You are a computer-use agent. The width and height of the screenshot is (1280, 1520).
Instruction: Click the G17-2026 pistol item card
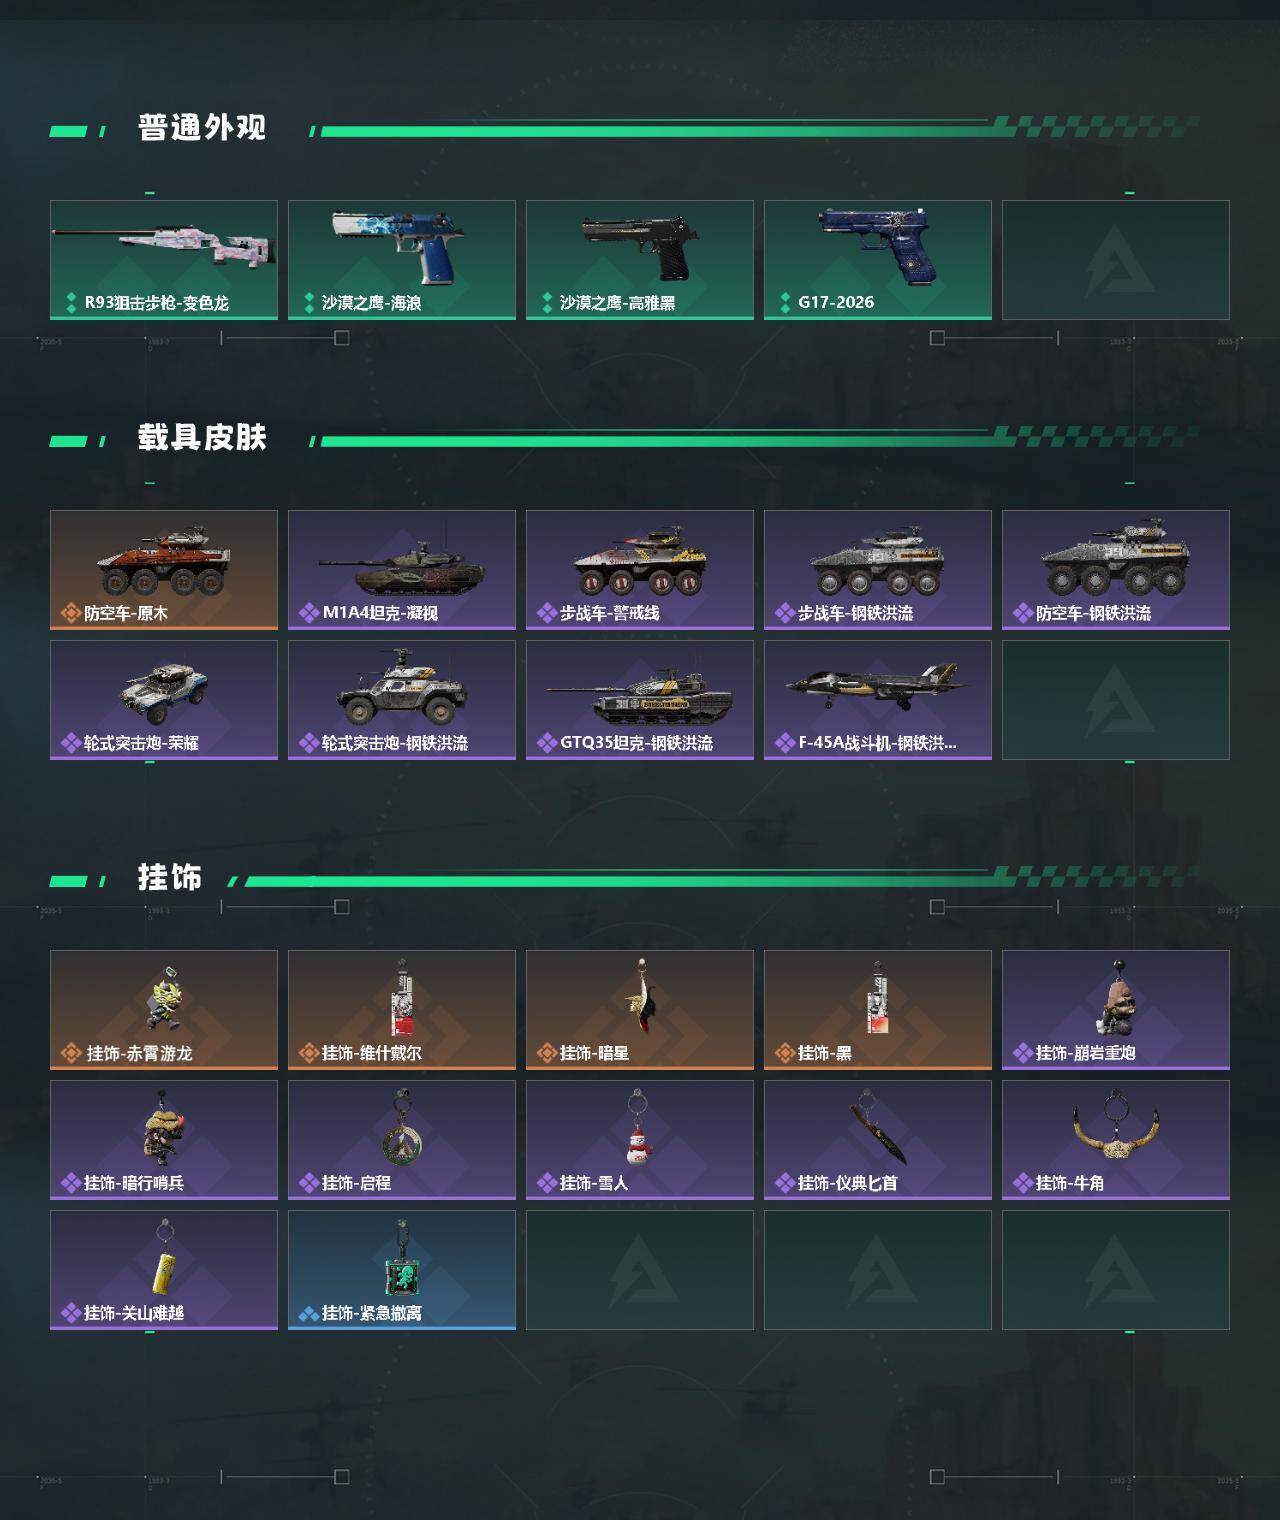(x=878, y=260)
